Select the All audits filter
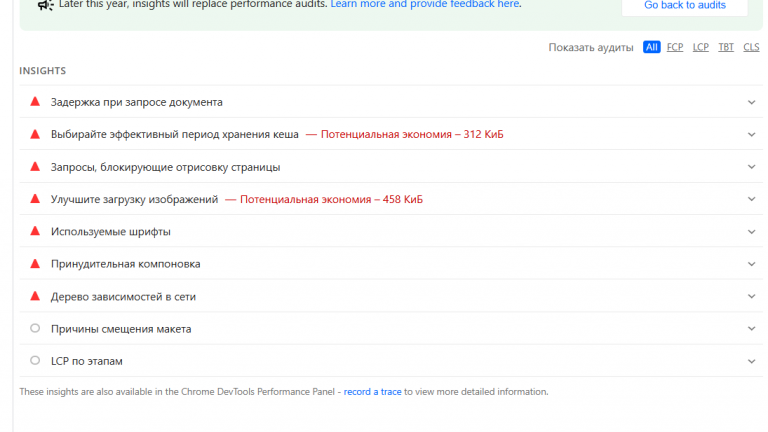The image size is (768, 432). (651, 47)
